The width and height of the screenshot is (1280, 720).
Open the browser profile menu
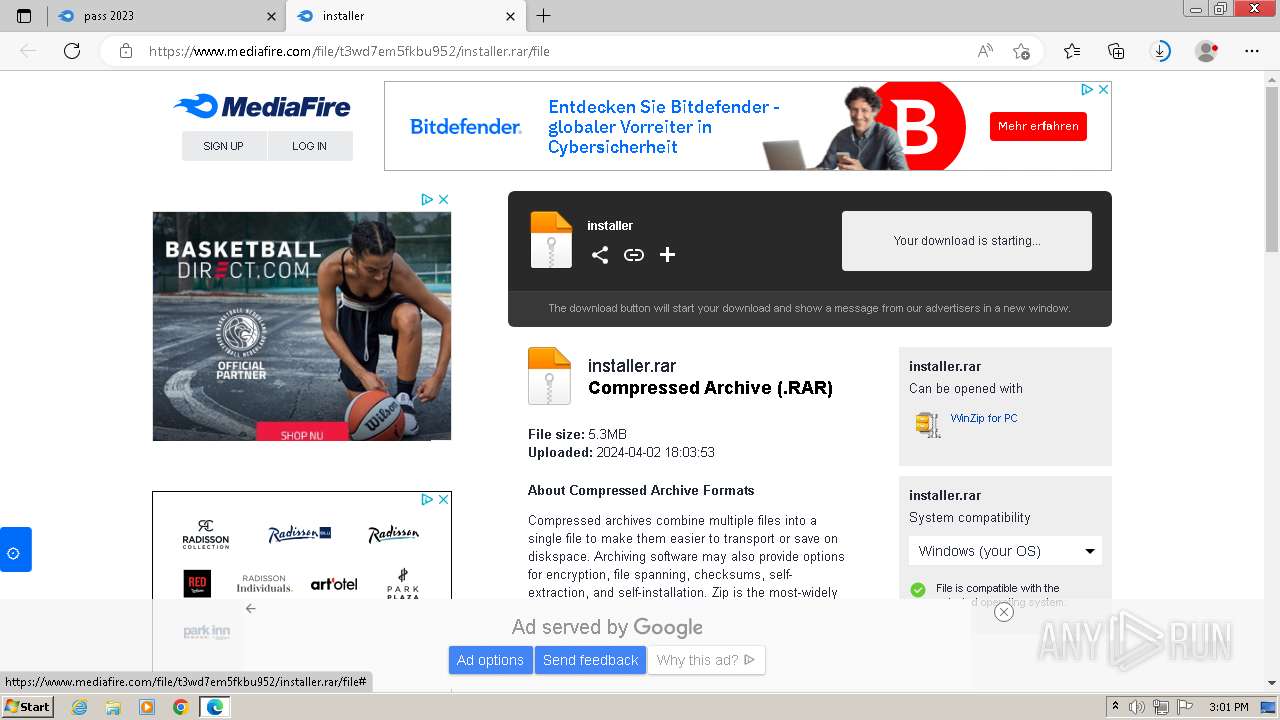1207,51
